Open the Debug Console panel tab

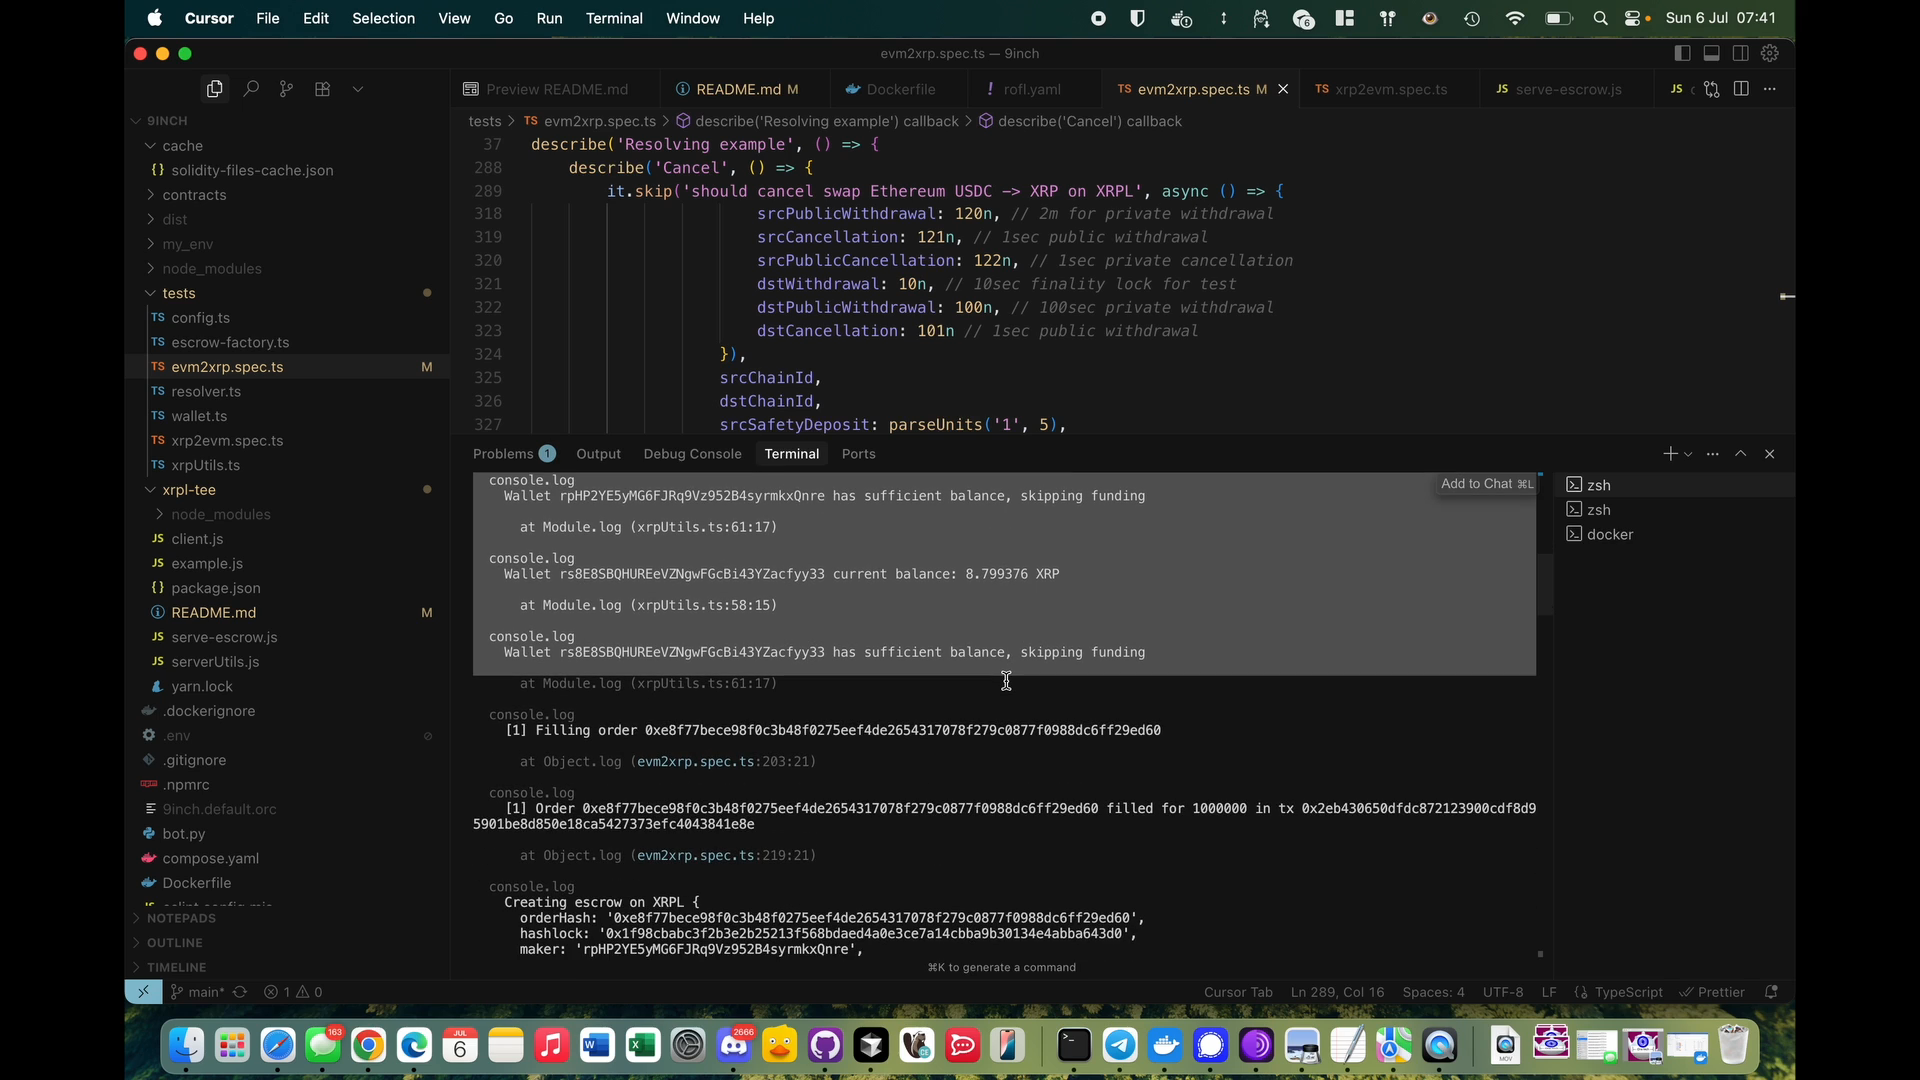692,454
